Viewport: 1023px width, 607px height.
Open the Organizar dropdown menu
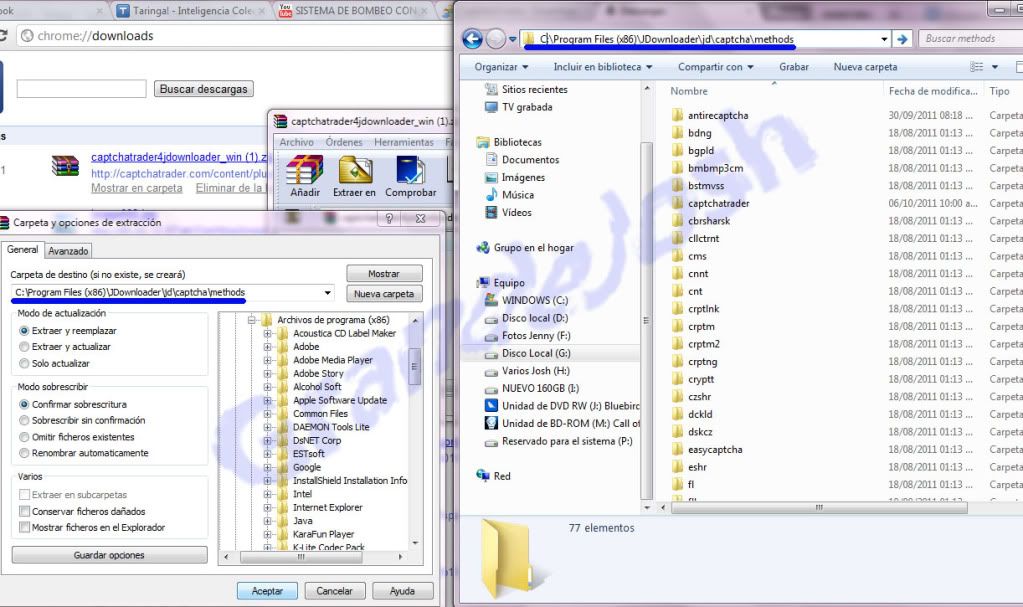[x=502, y=67]
